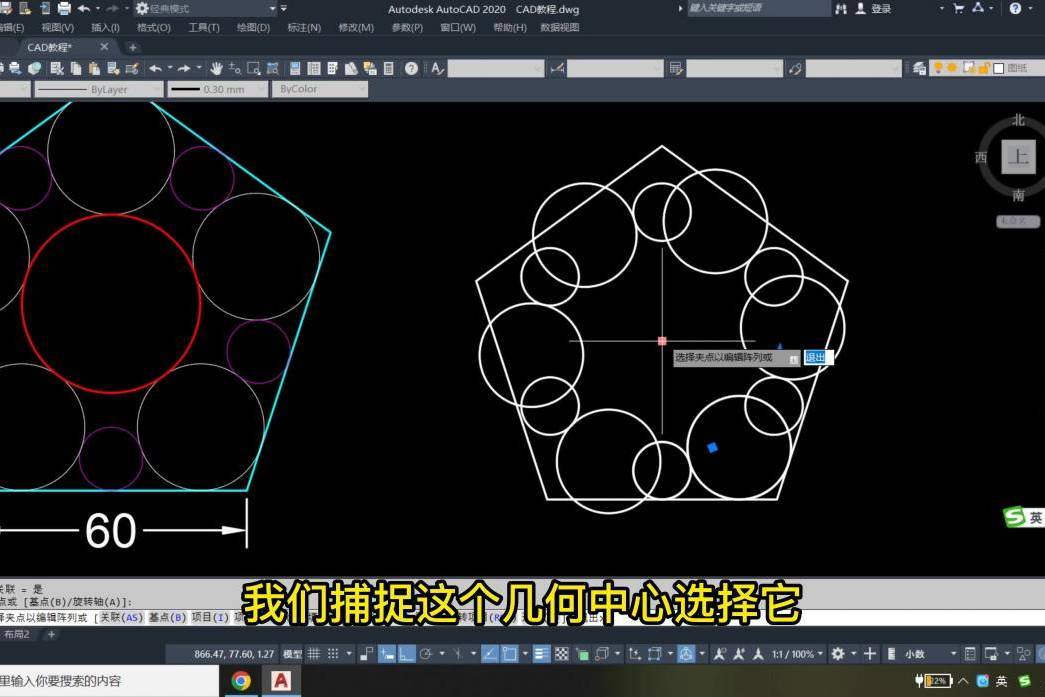
Task: Click the Help question mark toolbar icon
Action: point(411,68)
